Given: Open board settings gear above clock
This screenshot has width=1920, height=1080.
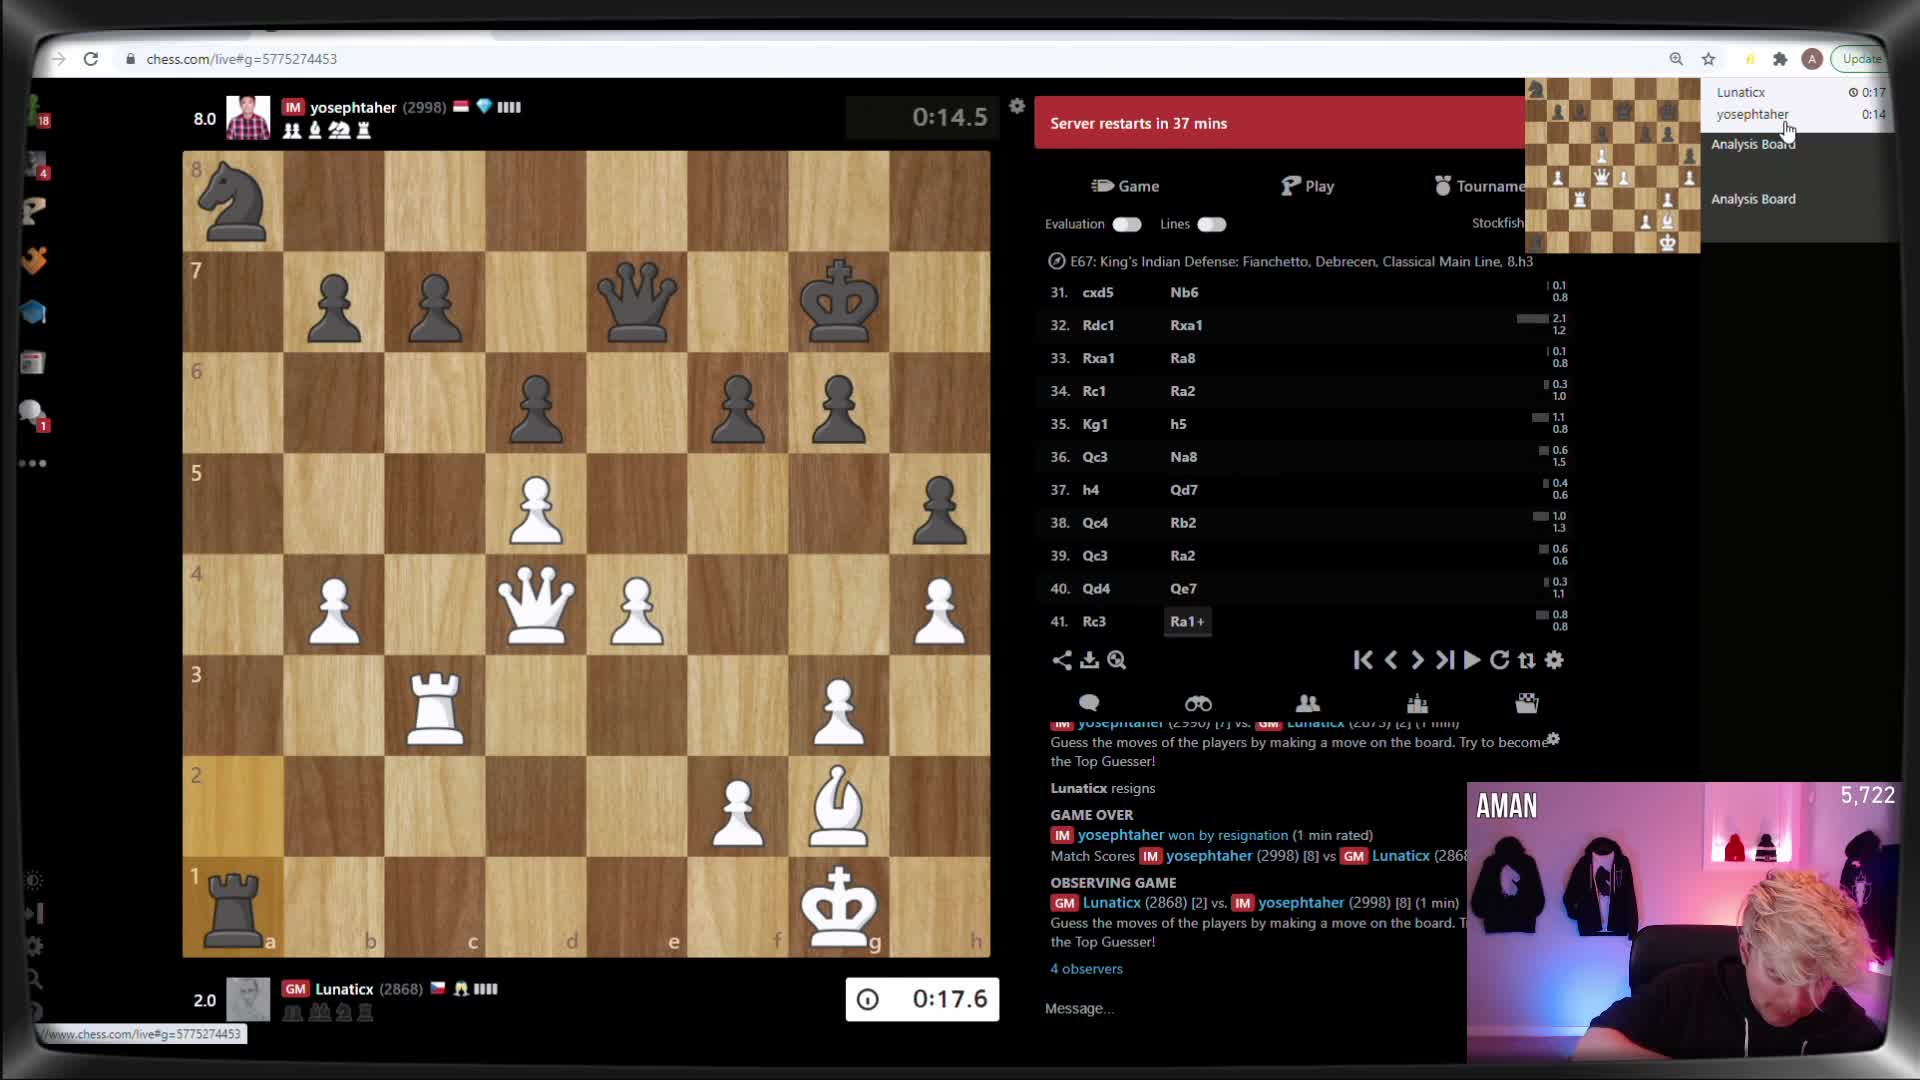Looking at the screenshot, I should [1017, 106].
